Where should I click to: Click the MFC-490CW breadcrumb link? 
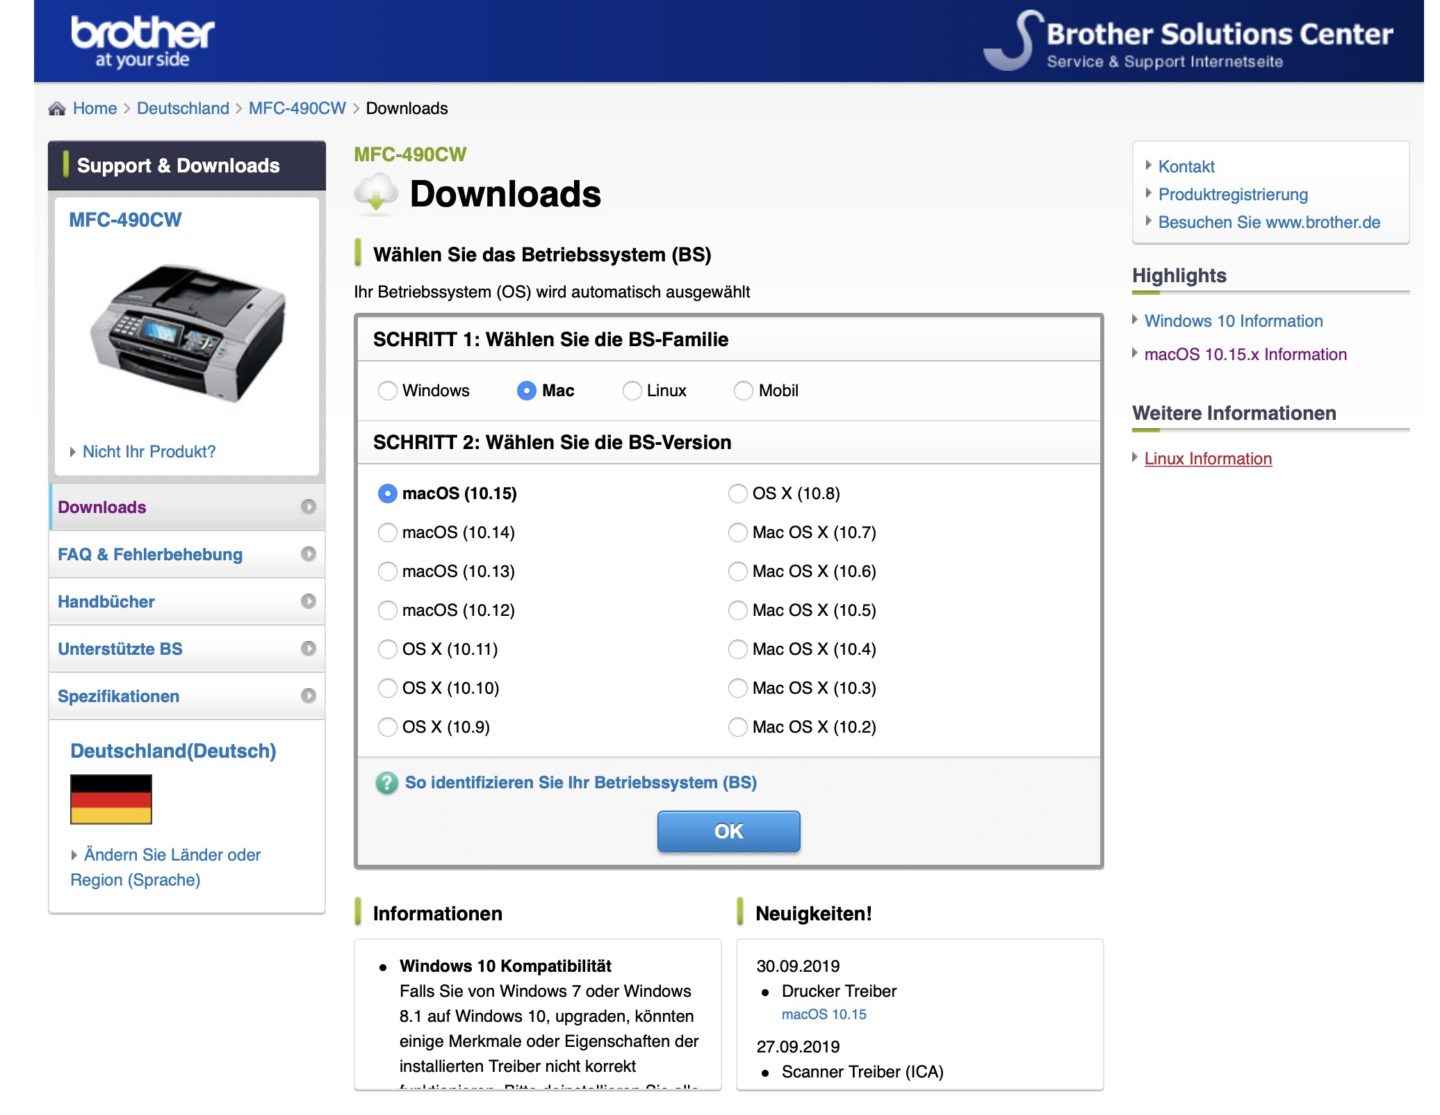pos(297,109)
